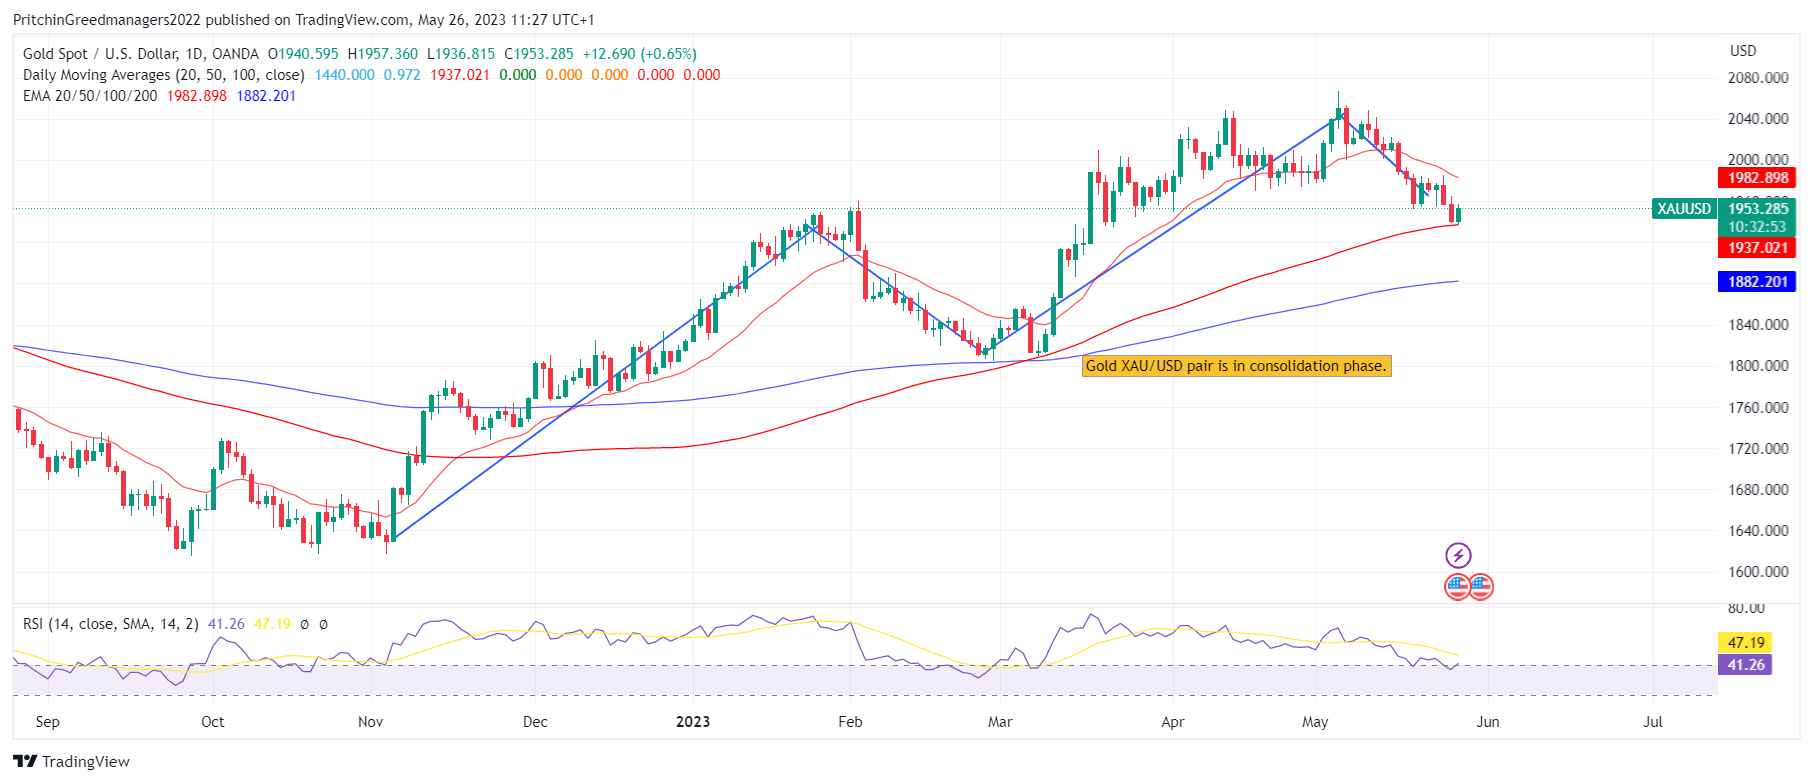This screenshot has width=1813, height=783.
Task: Click the 1720.000 price scale tick
Action: 1758,449
